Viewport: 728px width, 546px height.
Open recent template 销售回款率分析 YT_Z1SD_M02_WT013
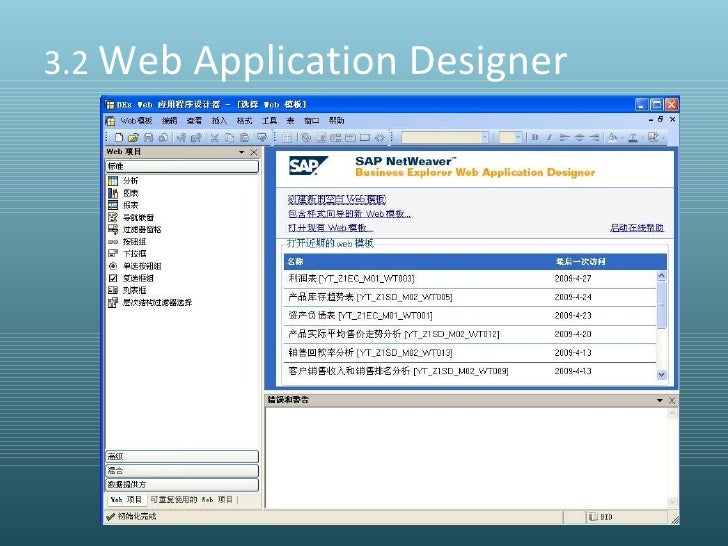[x=470, y=353]
